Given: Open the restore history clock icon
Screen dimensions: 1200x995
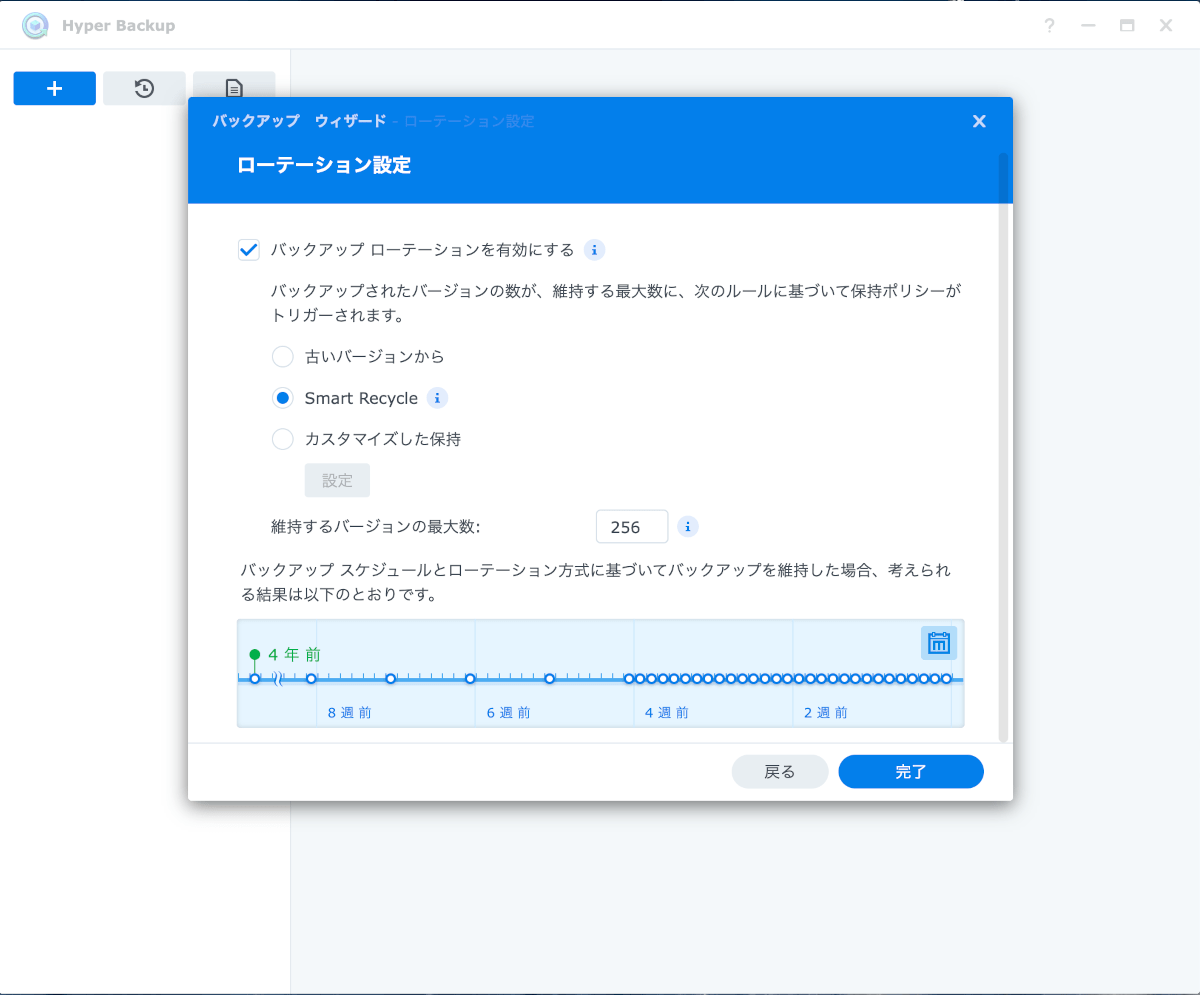Looking at the screenshot, I should click(x=144, y=88).
